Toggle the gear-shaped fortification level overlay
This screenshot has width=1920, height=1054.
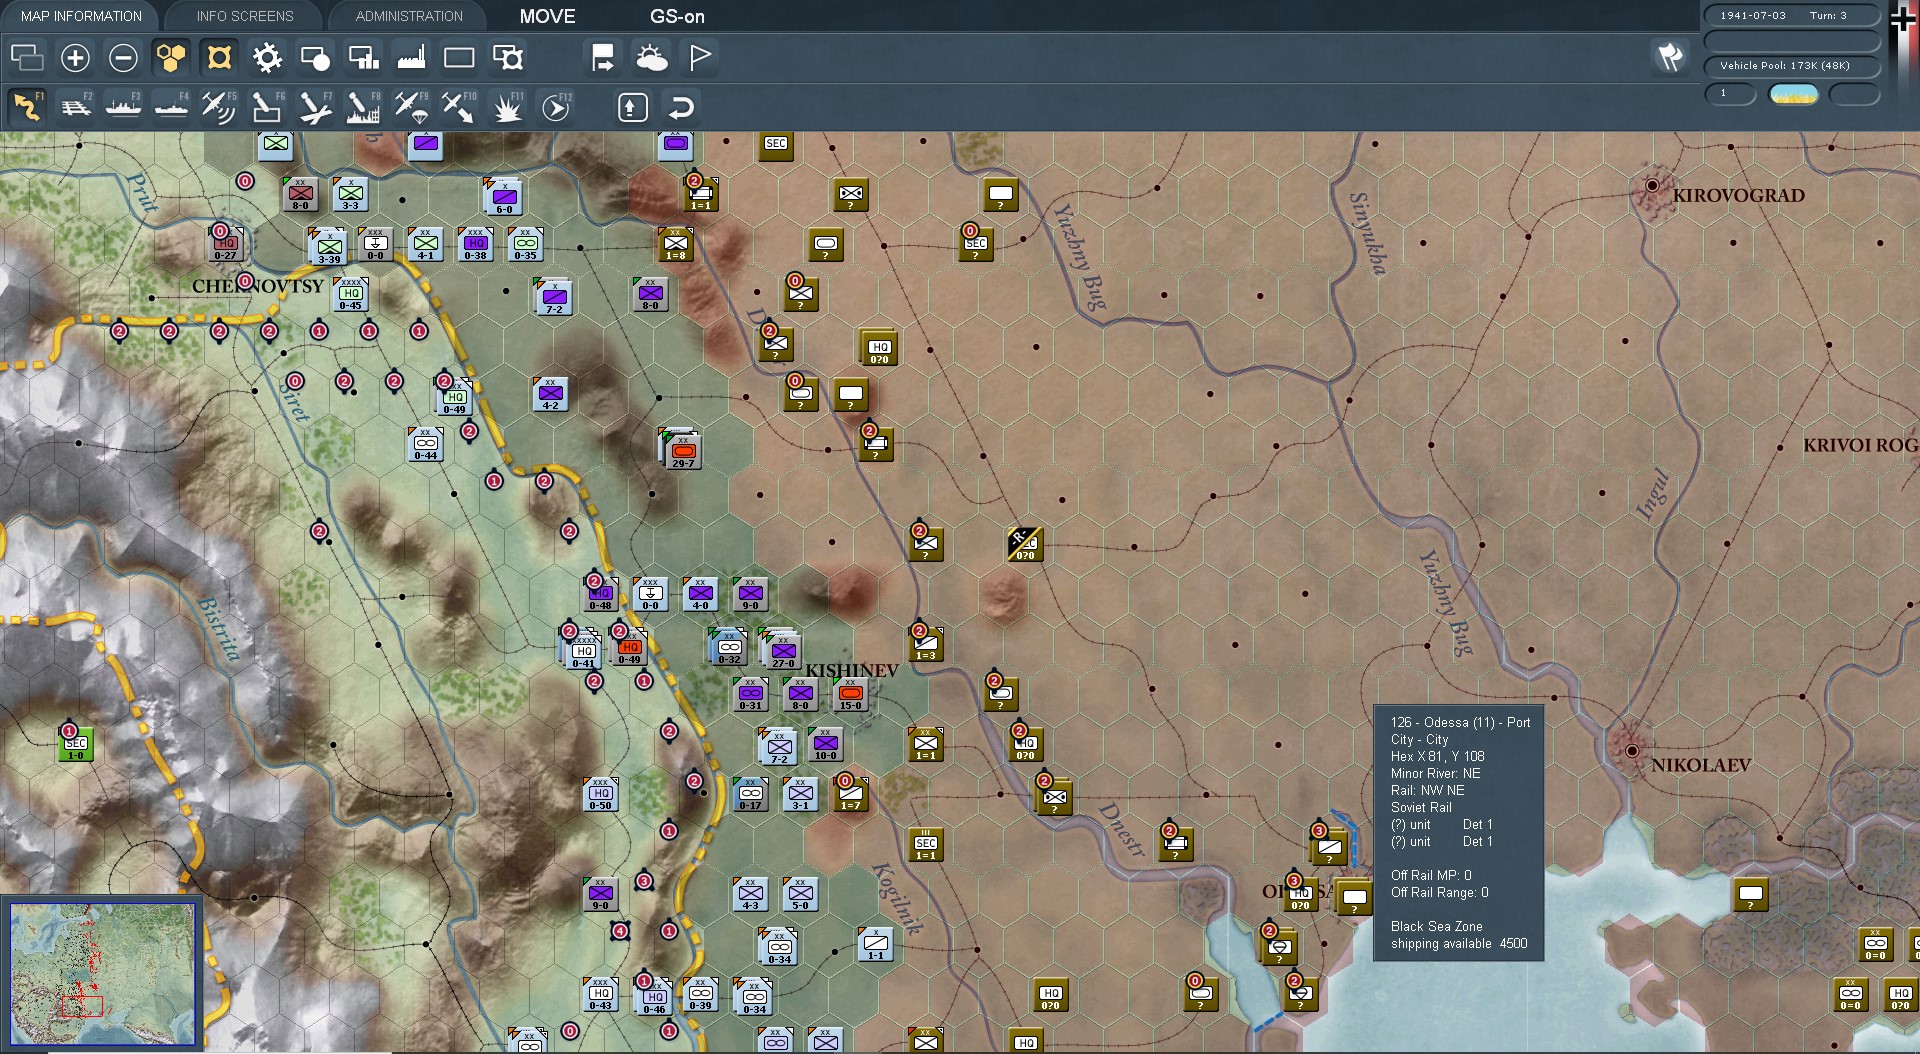[267, 58]
